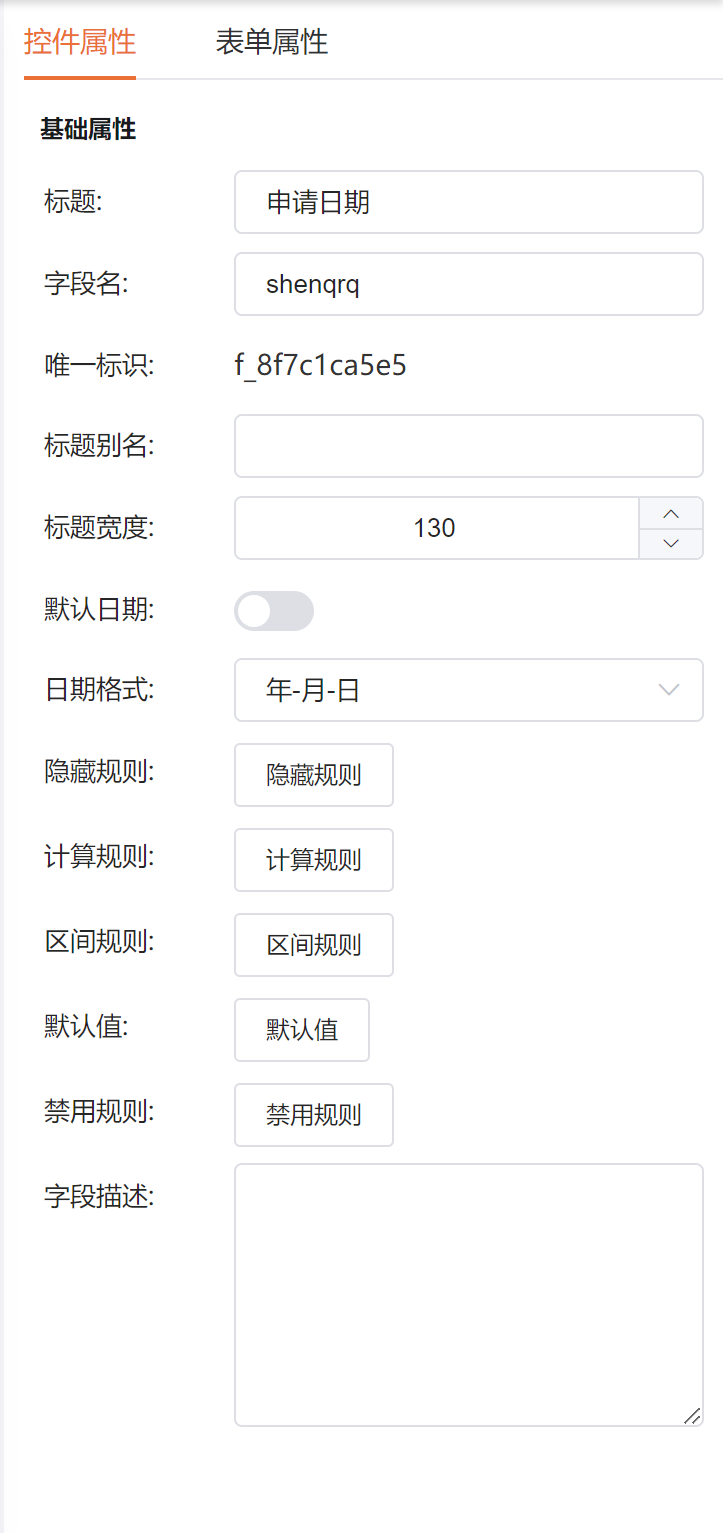Screen dimensions: 723x1533
Task: Decrease 标题宽度 with the down arrow
Action: pyautogui.click(x=671, y=543)
